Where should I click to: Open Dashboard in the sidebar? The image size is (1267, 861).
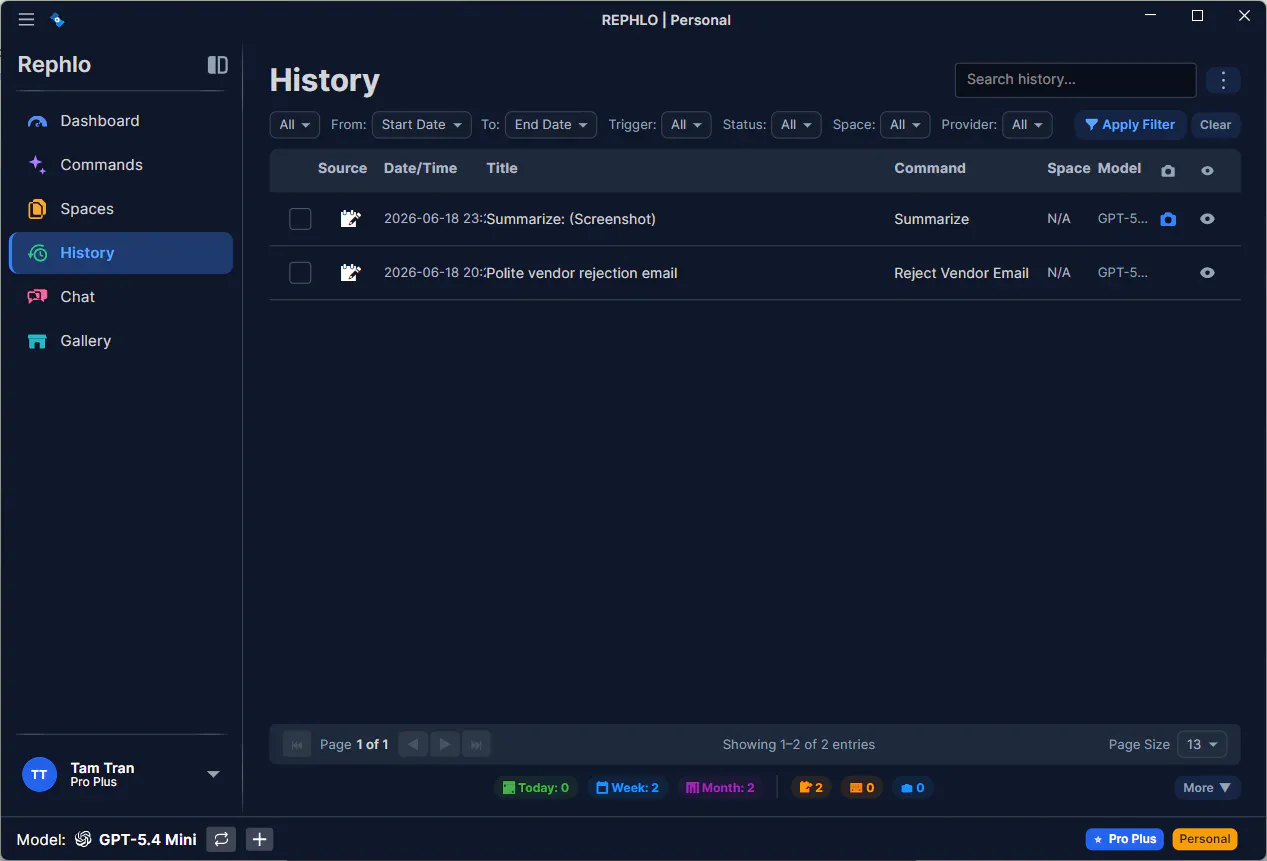pyautogui.click(x=121, y=121)
